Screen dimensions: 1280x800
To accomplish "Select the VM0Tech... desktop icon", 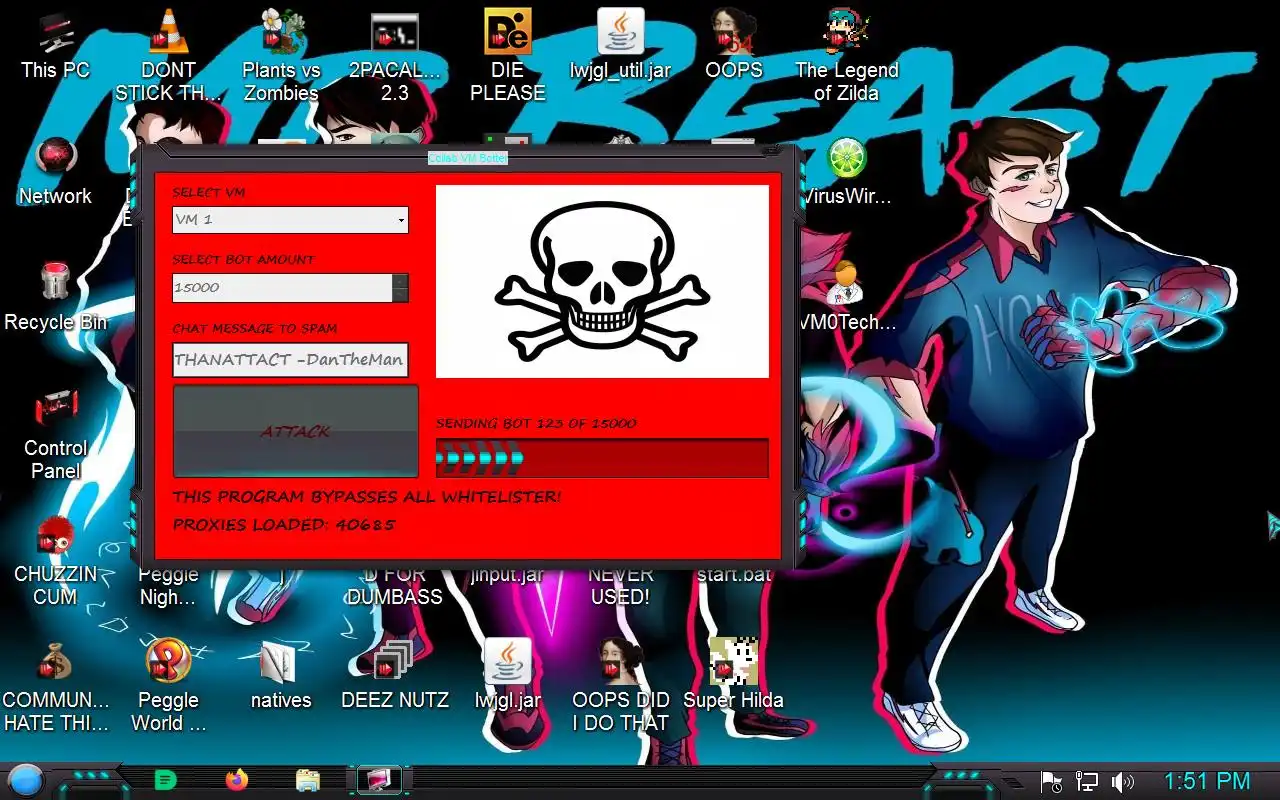I will click(x=846, y=296).
